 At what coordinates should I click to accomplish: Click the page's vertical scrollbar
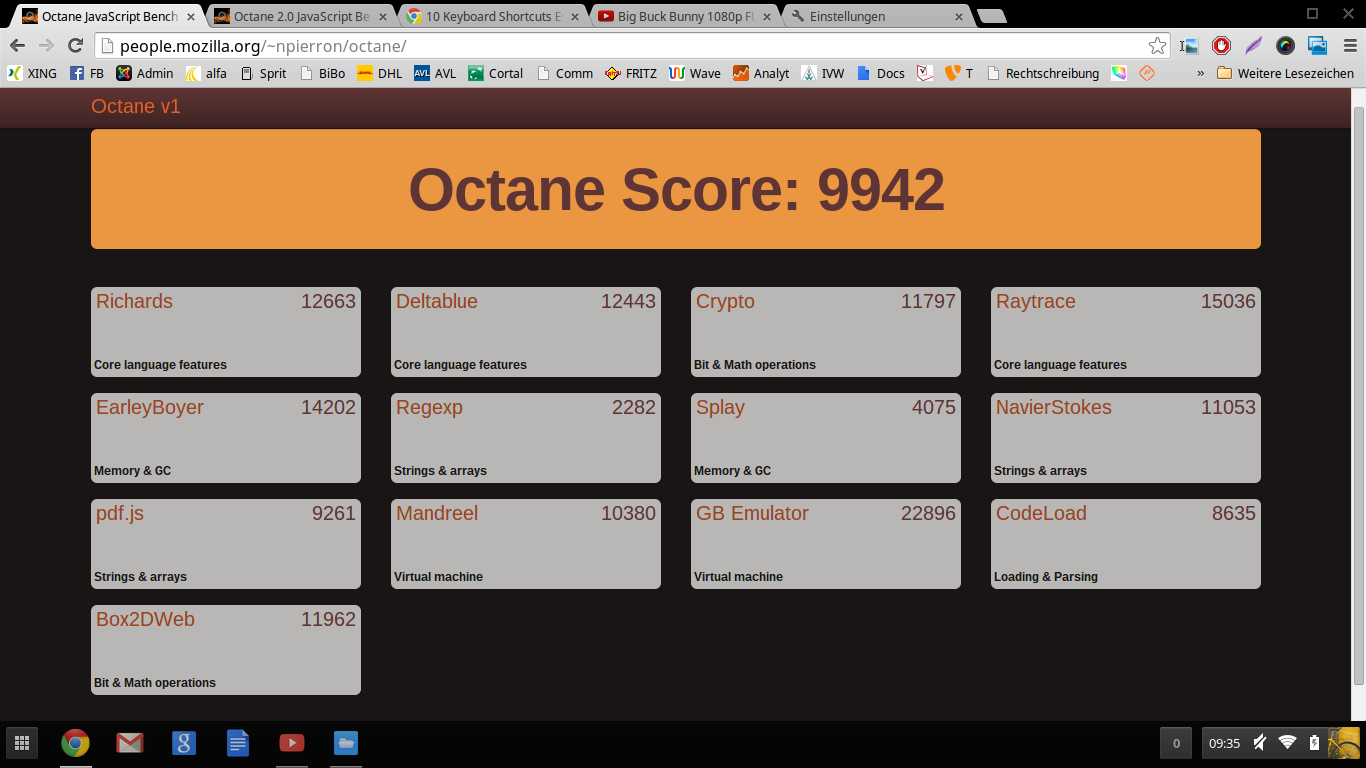coord(1359,395)
